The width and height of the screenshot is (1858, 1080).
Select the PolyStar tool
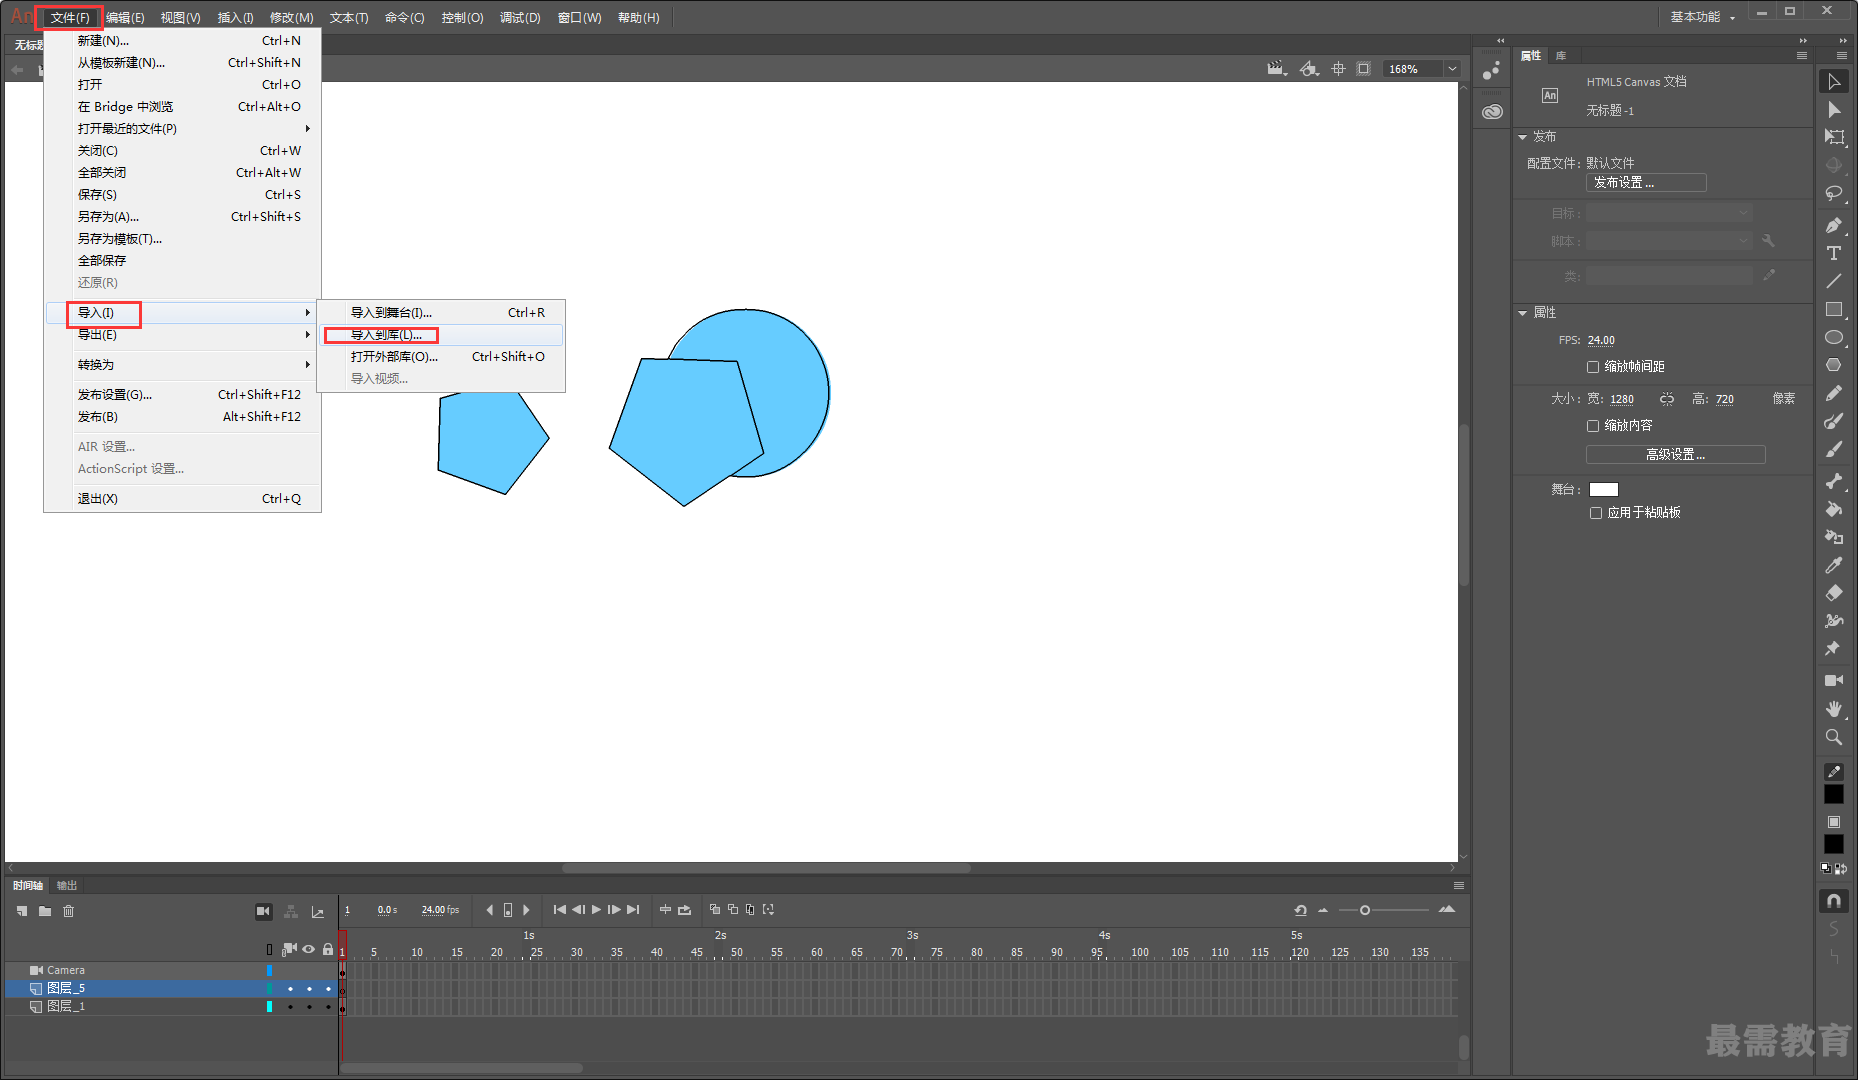point(1834,366)
